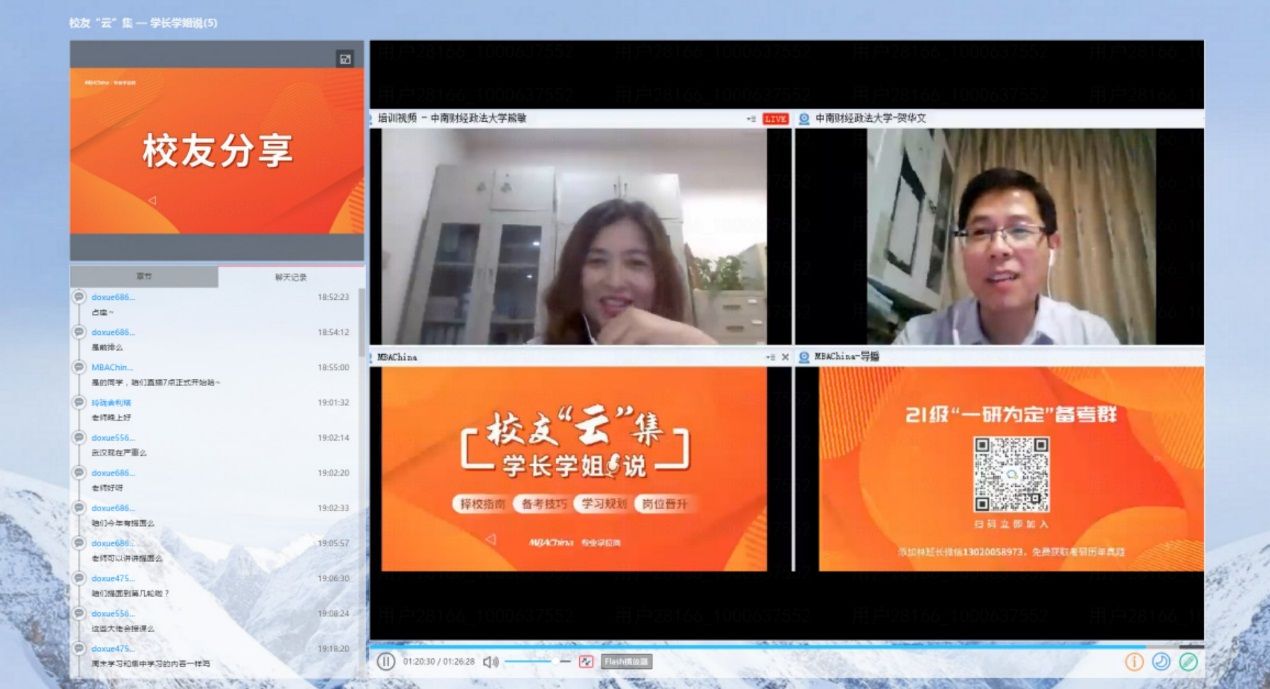
Task: Click username doxue475... at 19:18:20
Action: [x=113, y=648]
